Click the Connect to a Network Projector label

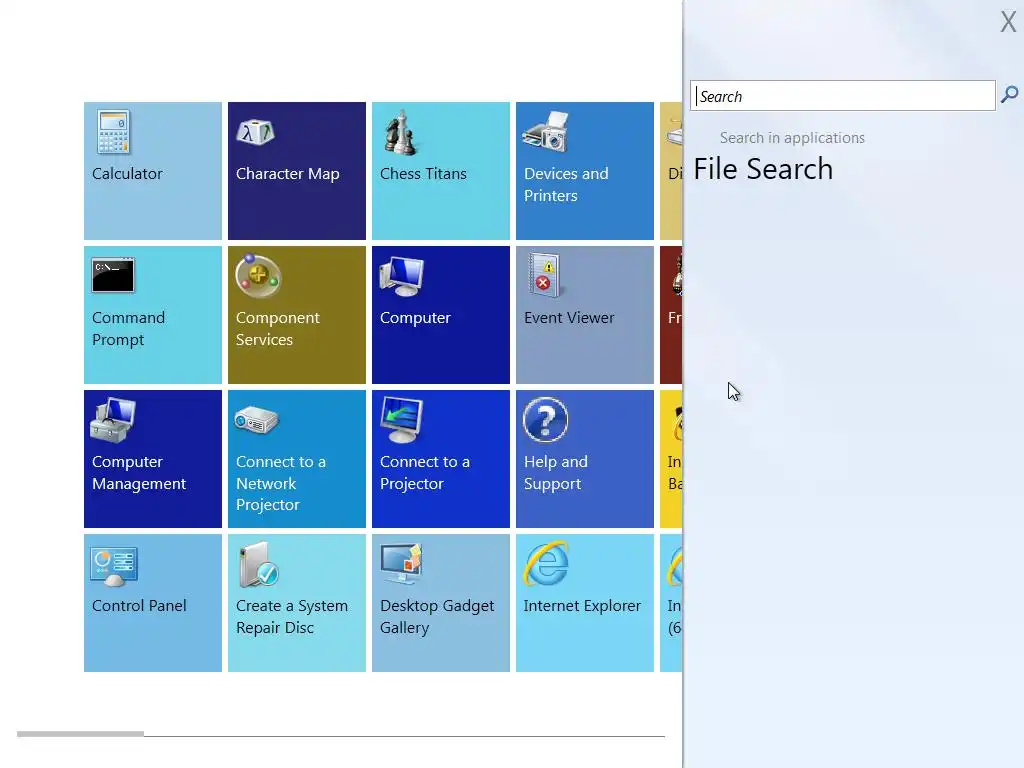click(x=281, y=483)
